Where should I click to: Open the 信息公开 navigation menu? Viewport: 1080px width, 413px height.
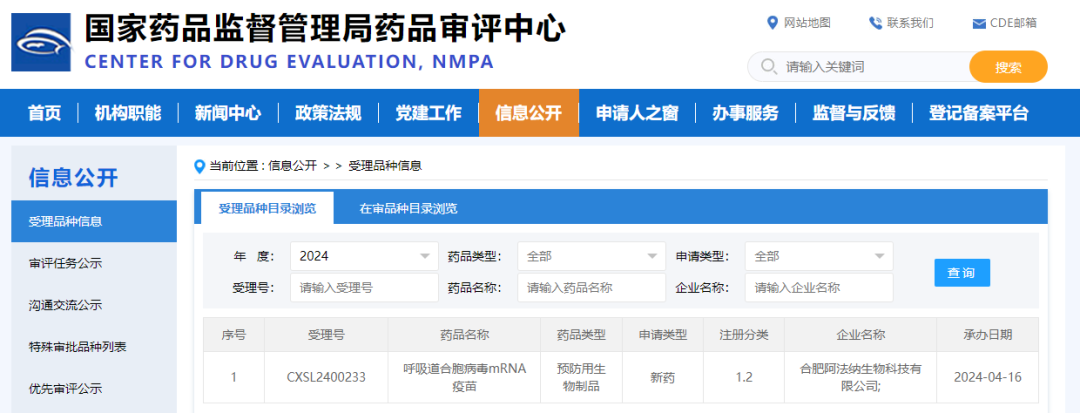[x=528, y=113]
